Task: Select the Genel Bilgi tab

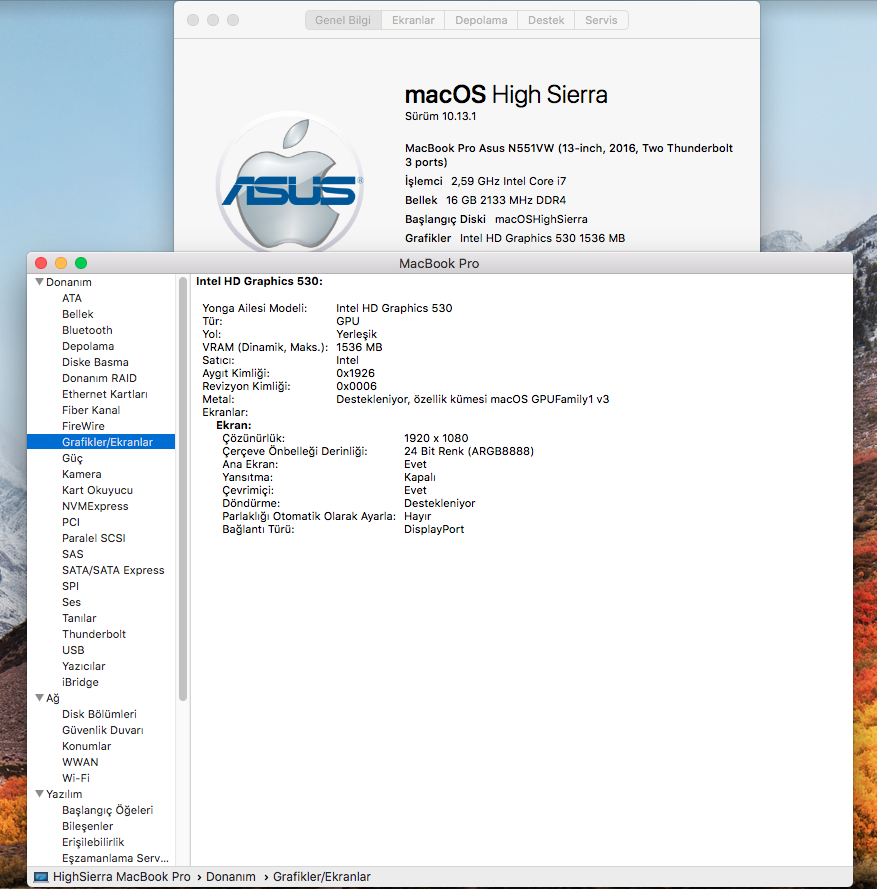Action: click(x=343, y=20)
